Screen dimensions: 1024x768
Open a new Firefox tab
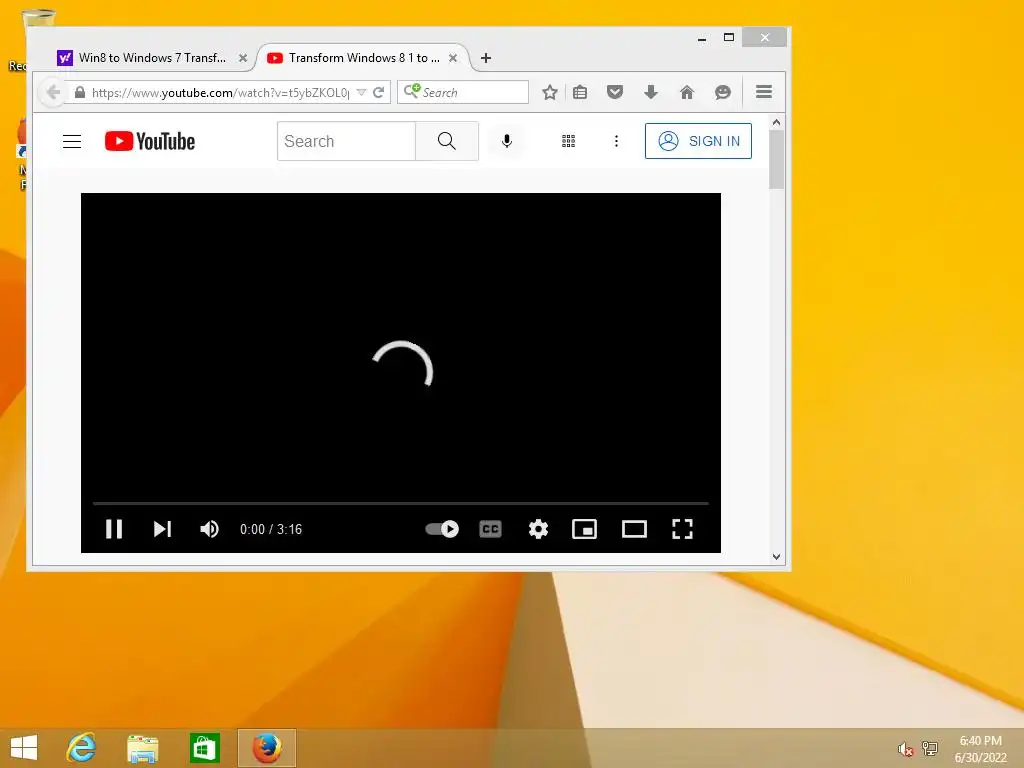point(486,58)
